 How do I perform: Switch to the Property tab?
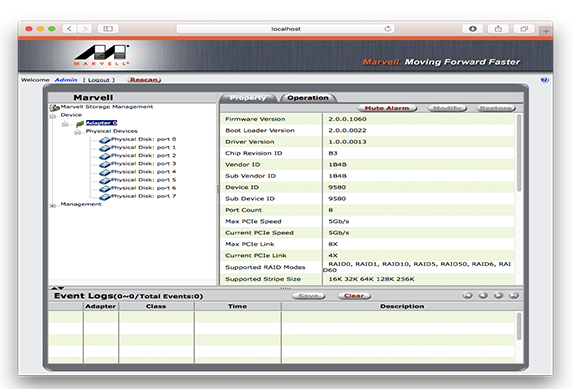pyautogui.click(x=248, y=98)
